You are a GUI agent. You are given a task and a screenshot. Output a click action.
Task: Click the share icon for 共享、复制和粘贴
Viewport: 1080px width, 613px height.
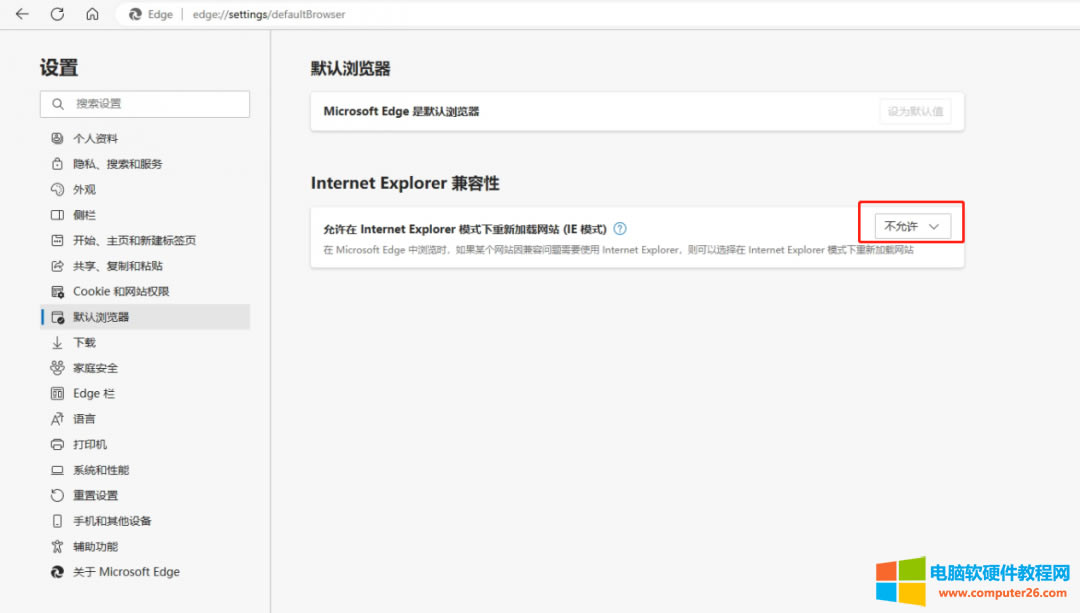click(x=57, y=266)
